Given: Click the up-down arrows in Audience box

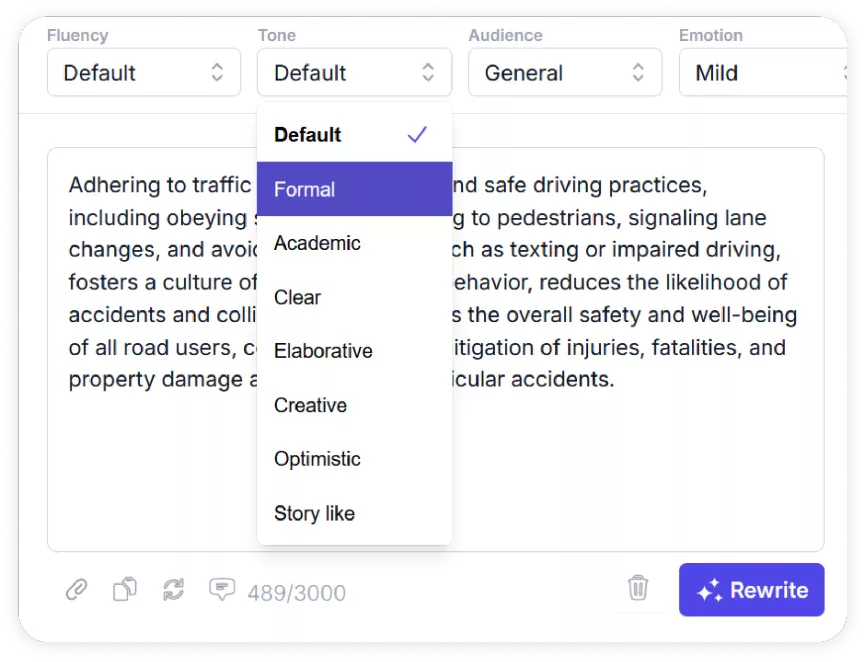Looking at the screenshot, I should [638, 72].
